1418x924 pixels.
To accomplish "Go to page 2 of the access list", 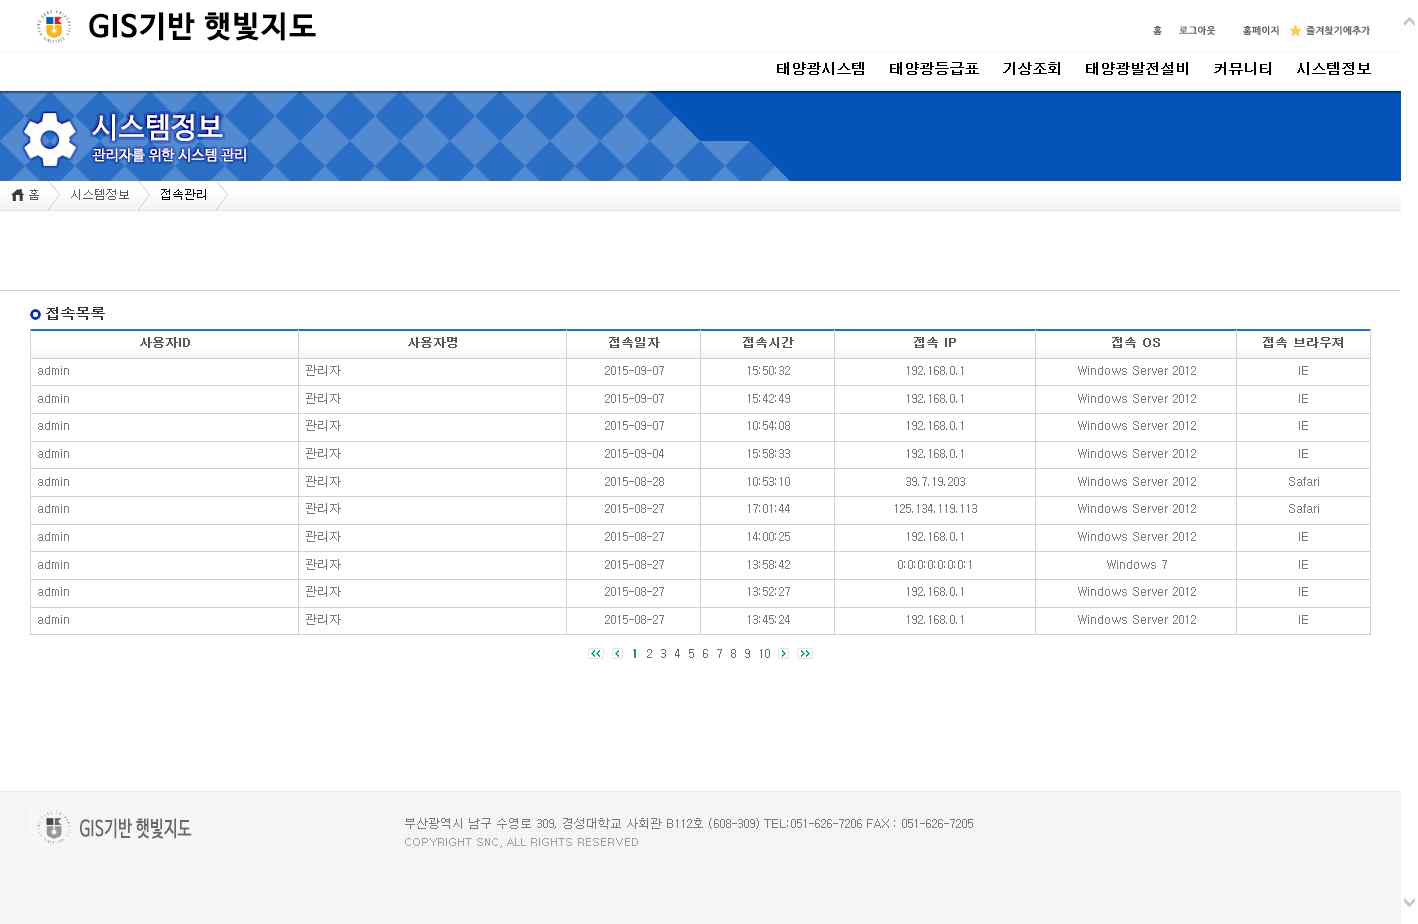I will pyautogui.click(x=649, y=654).
